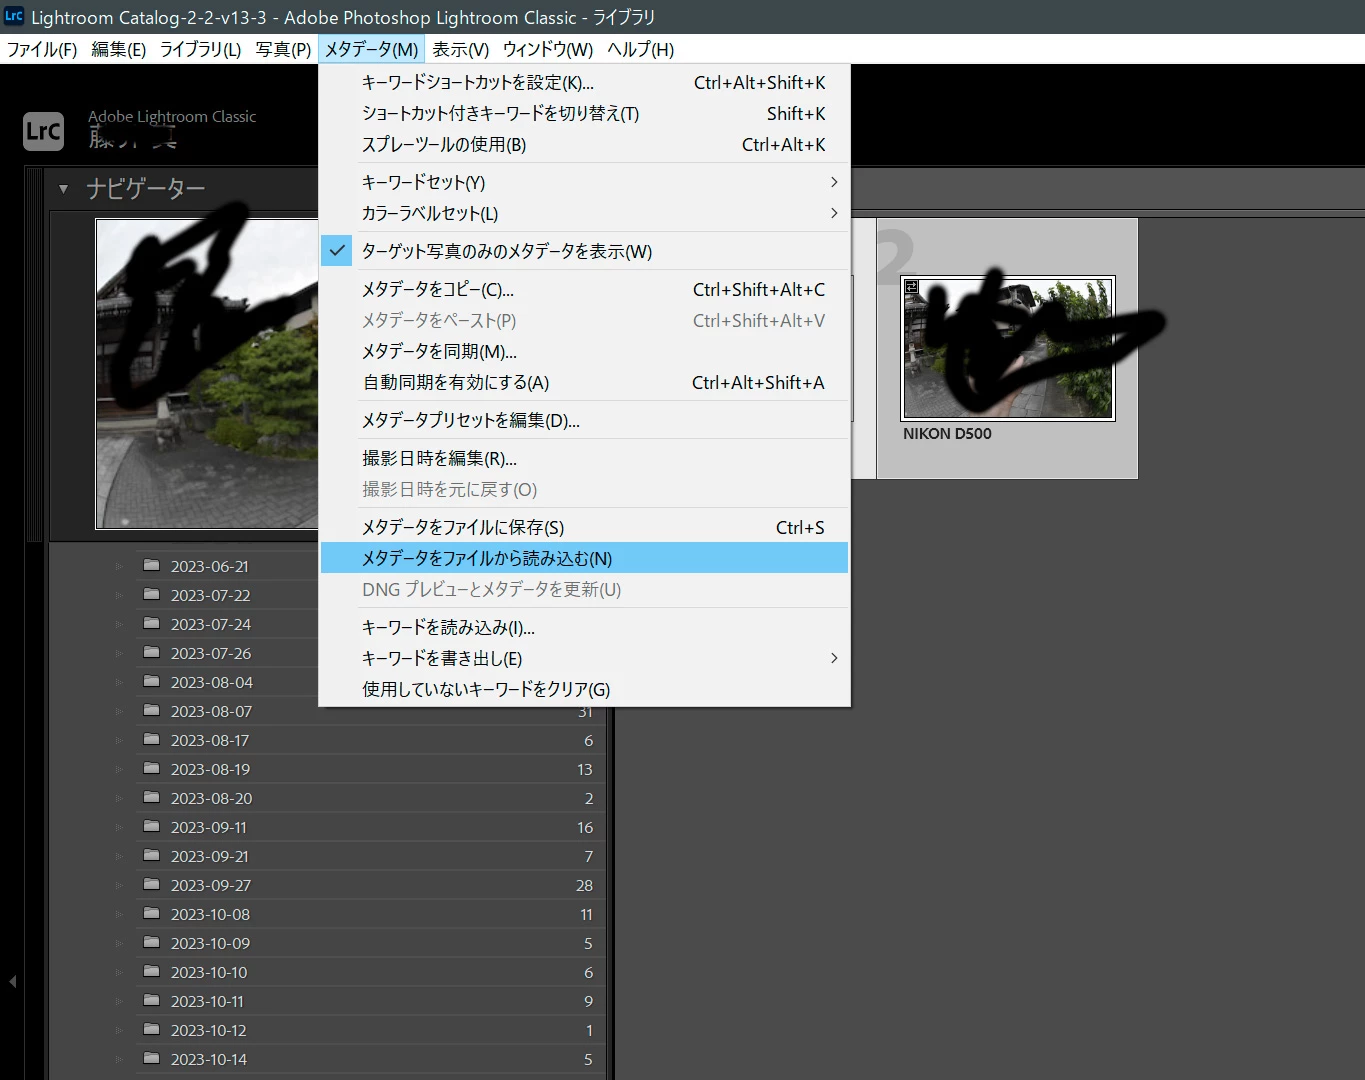Open the 表示(V) menu

tap(461, 49)
